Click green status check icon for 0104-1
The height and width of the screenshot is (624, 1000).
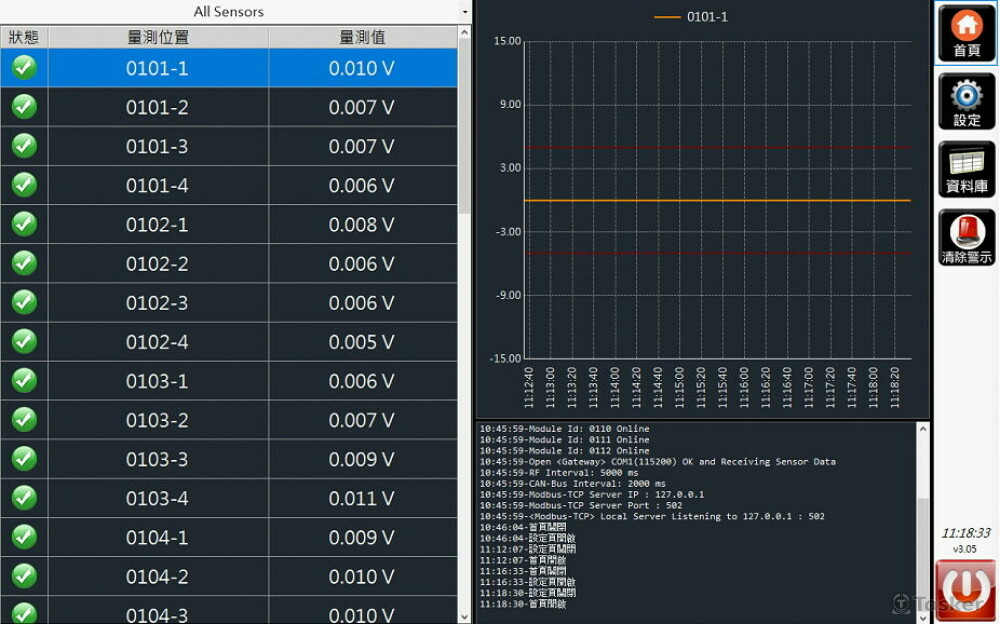coord(24,537)
